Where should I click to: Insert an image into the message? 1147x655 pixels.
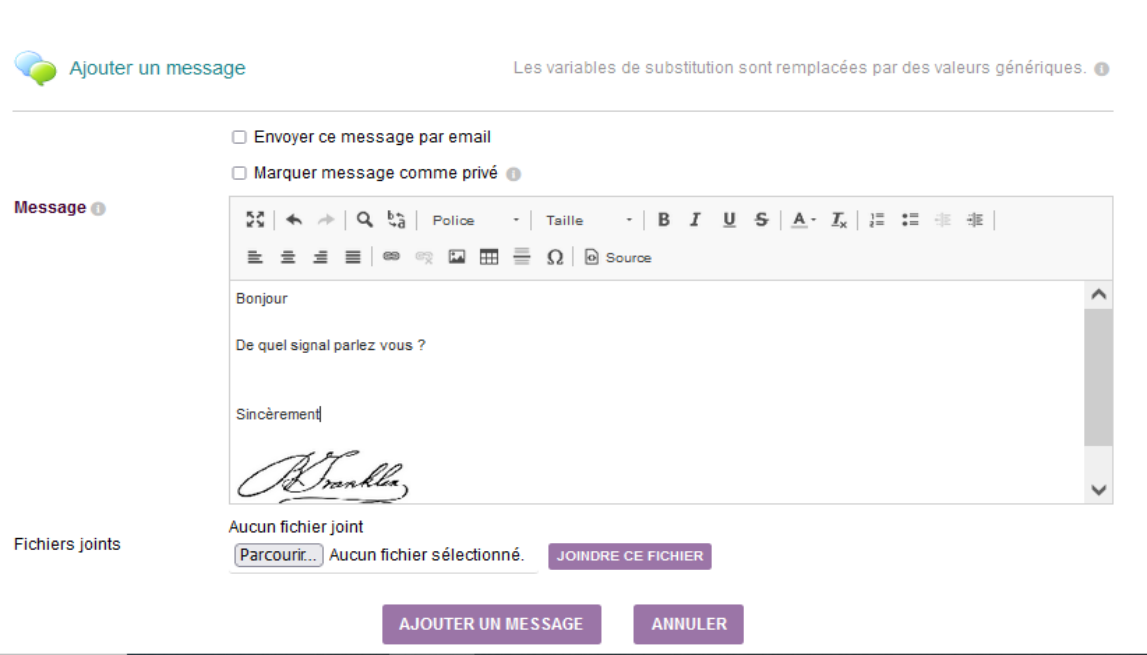[456, 257]
